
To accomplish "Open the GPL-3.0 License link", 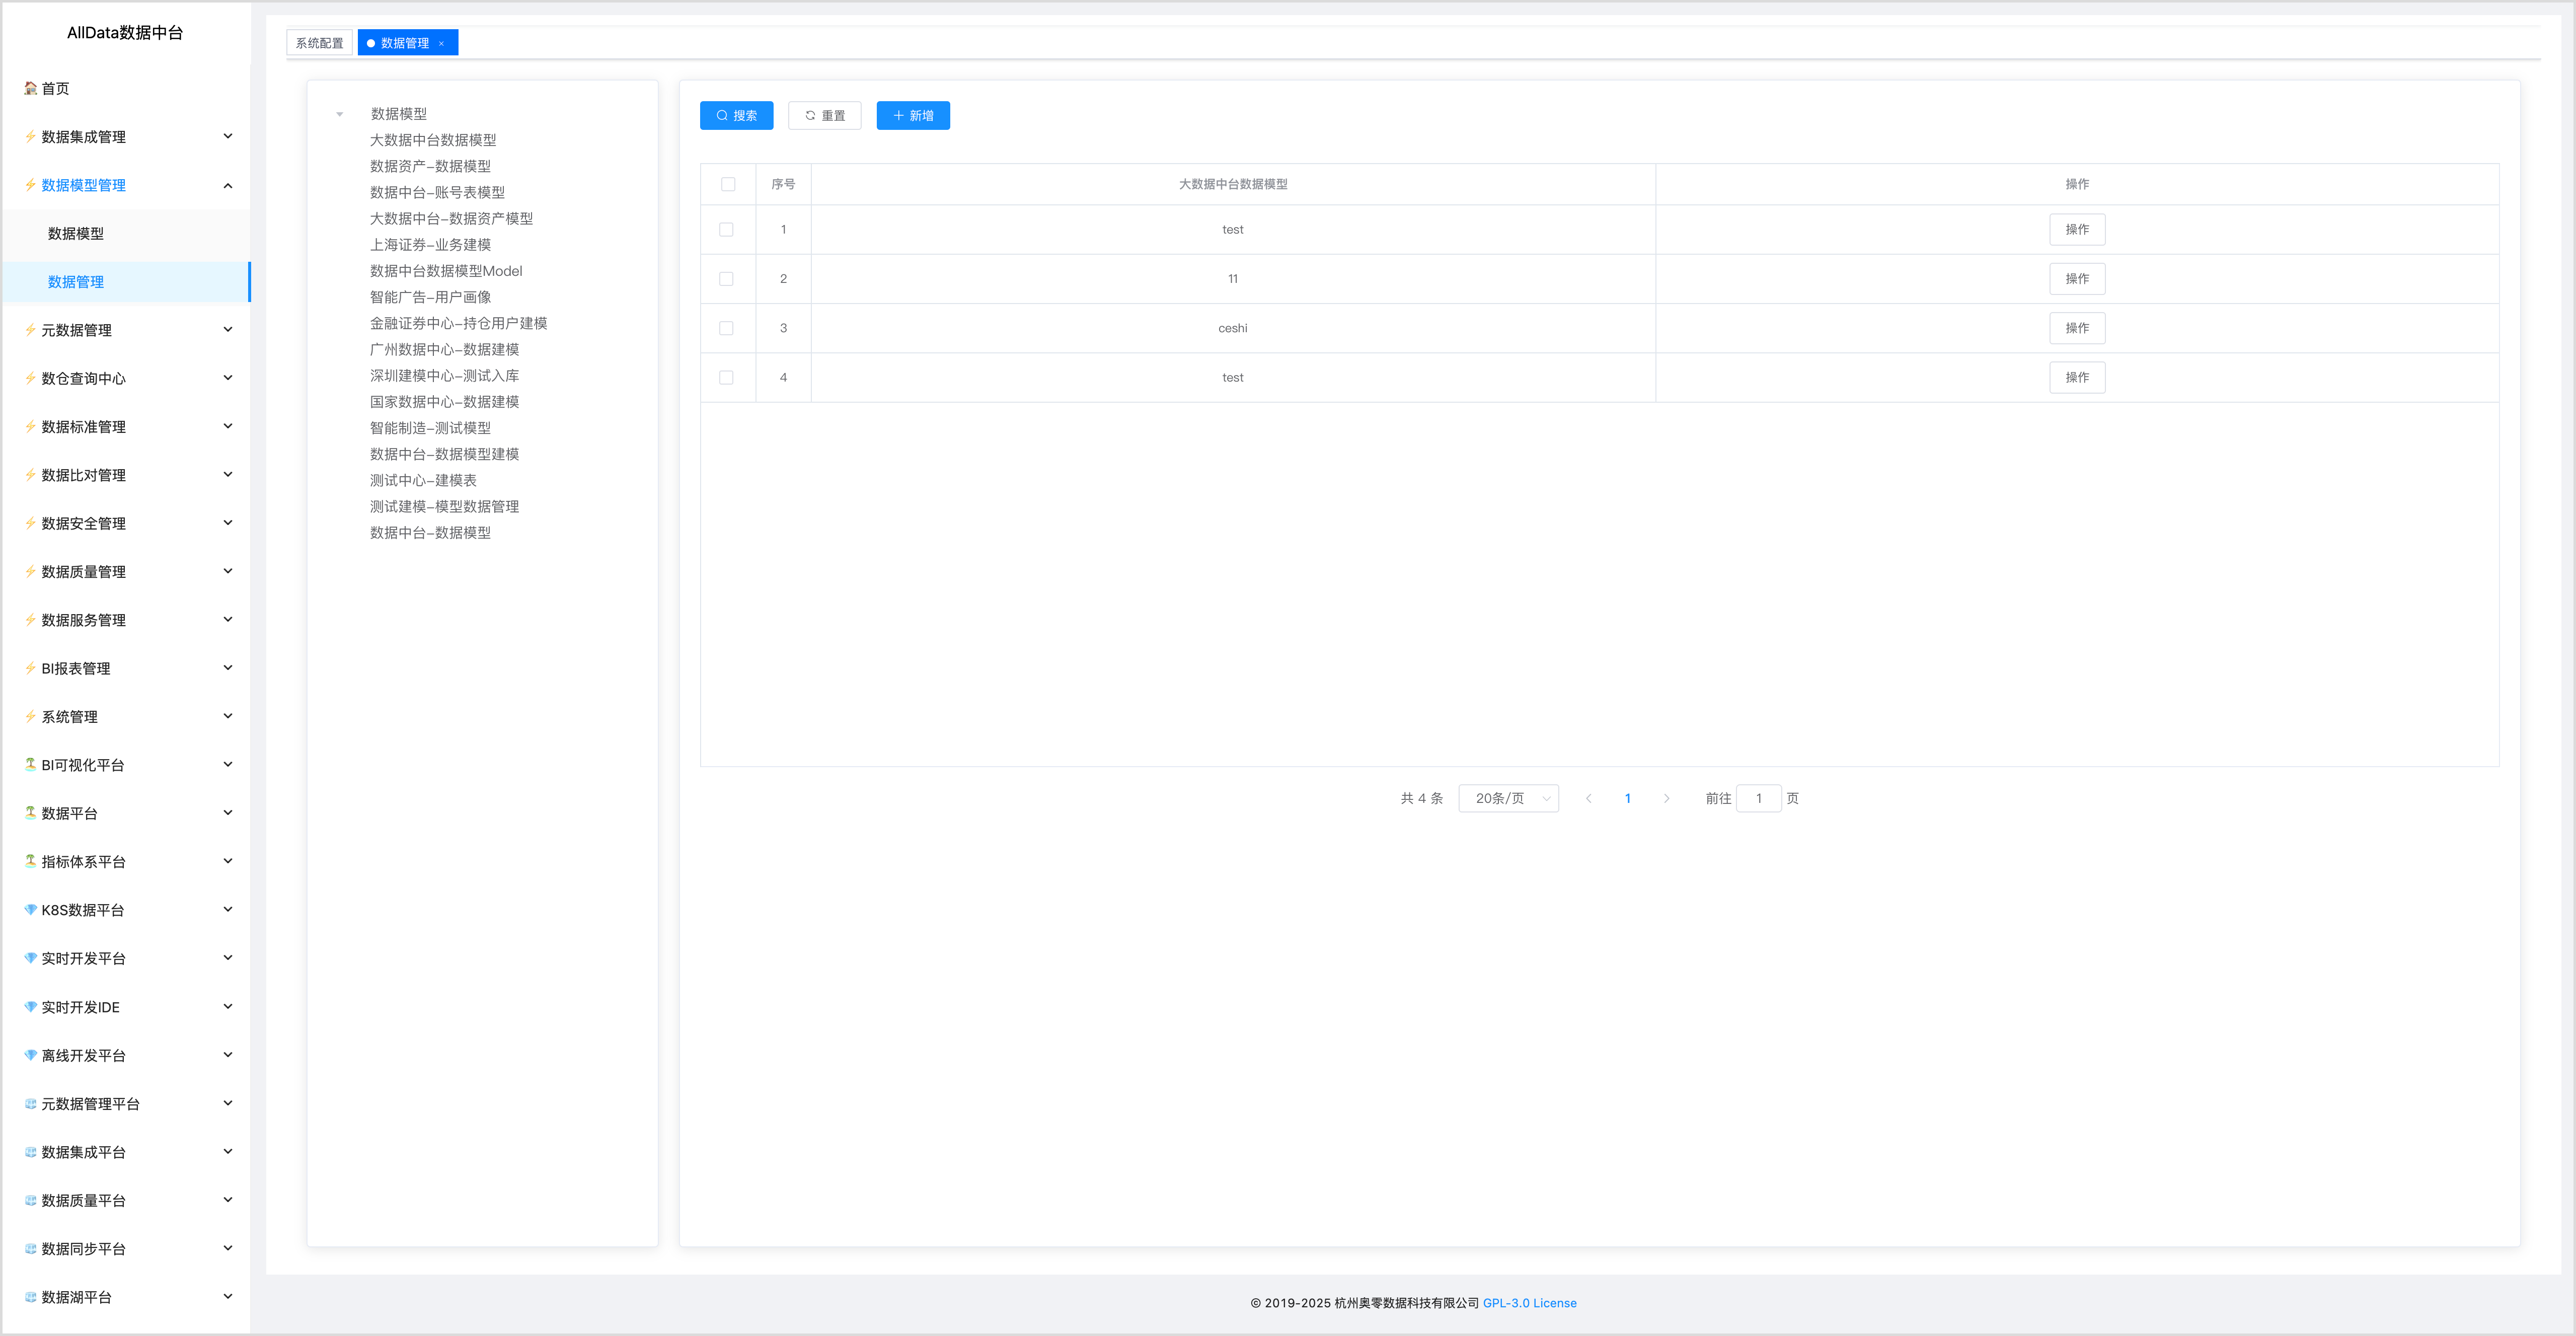I will click(1529, 1303).
